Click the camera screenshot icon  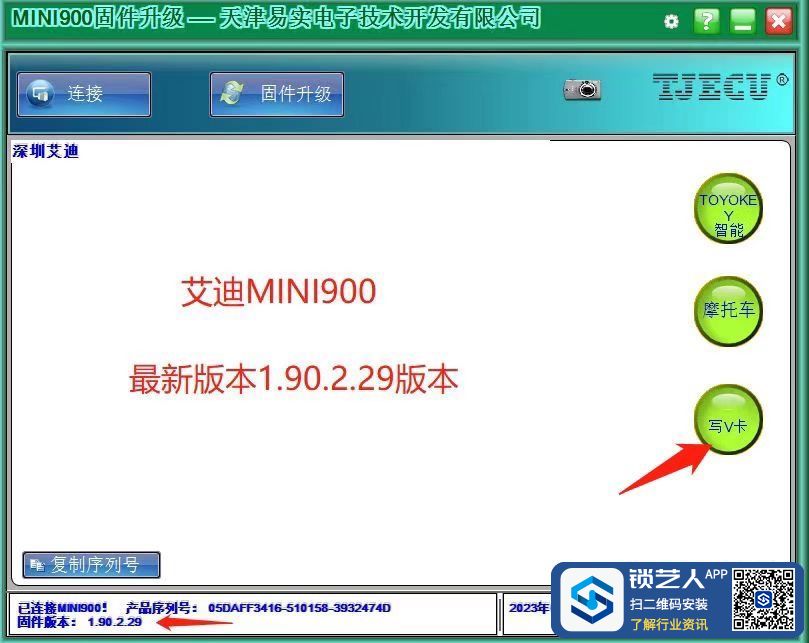[582, 90]
